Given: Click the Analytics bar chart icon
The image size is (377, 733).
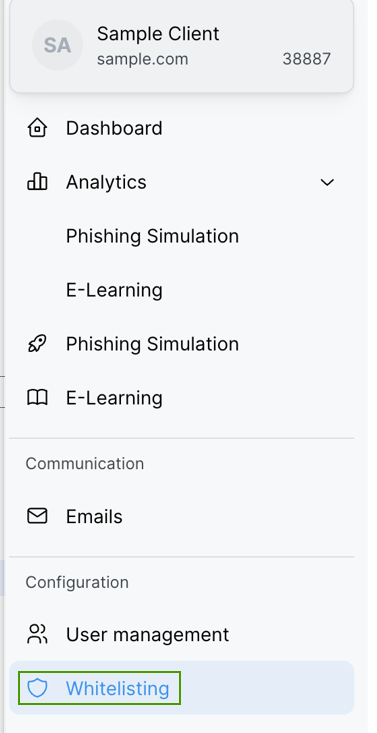Looking at the screenshot, I should [x=37, y=182].
